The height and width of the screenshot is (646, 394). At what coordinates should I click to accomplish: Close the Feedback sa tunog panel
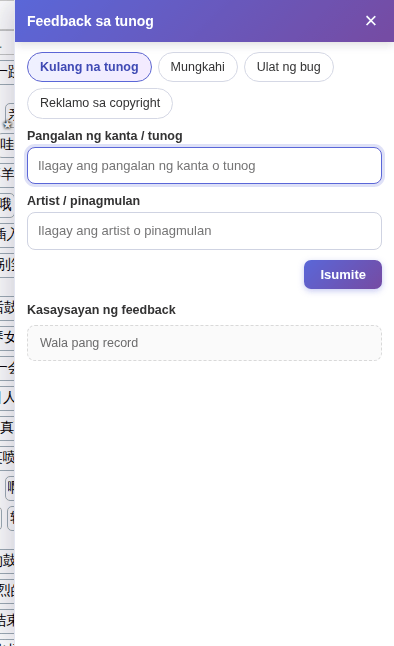(x=371, y=21)
